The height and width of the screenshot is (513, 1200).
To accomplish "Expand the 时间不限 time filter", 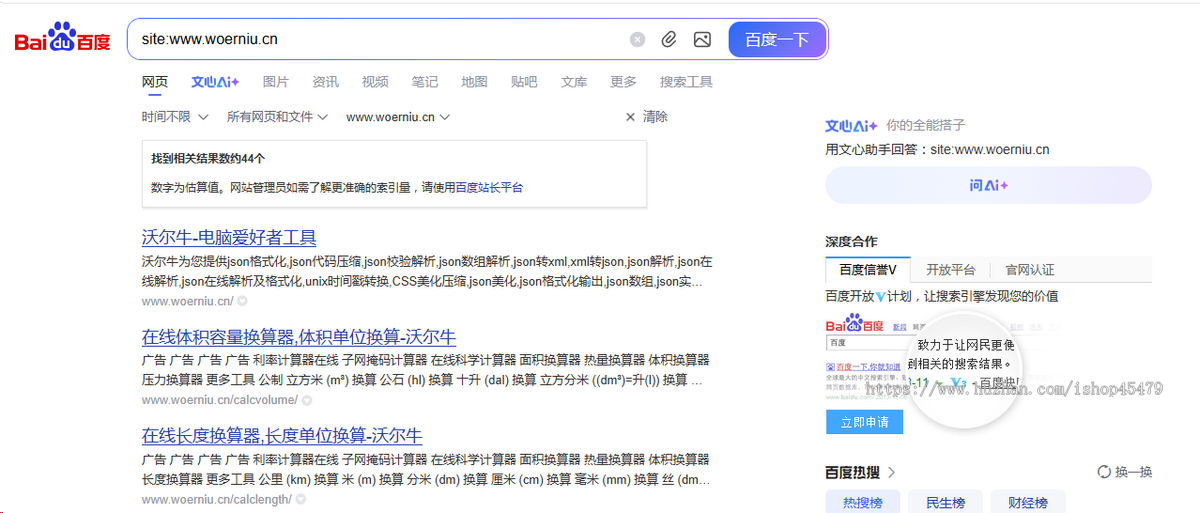I will [x=174, y=117].
